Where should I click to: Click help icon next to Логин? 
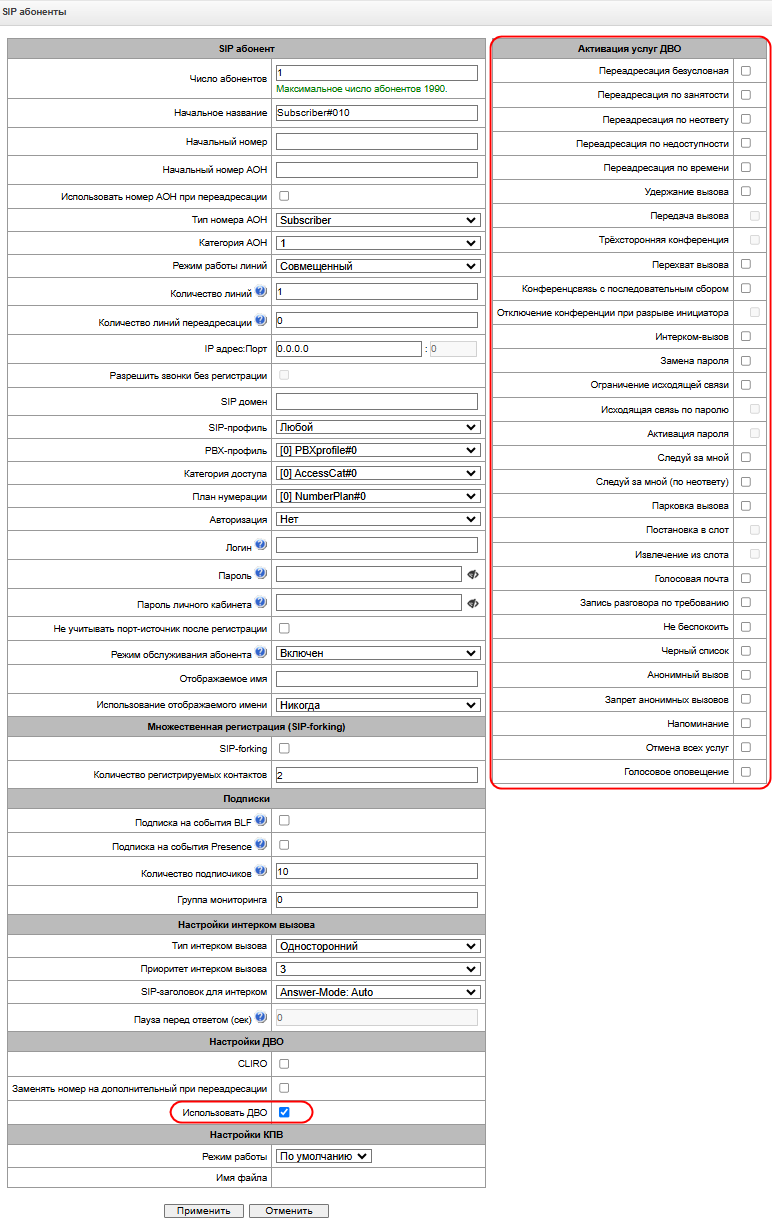tap(261, 545)
